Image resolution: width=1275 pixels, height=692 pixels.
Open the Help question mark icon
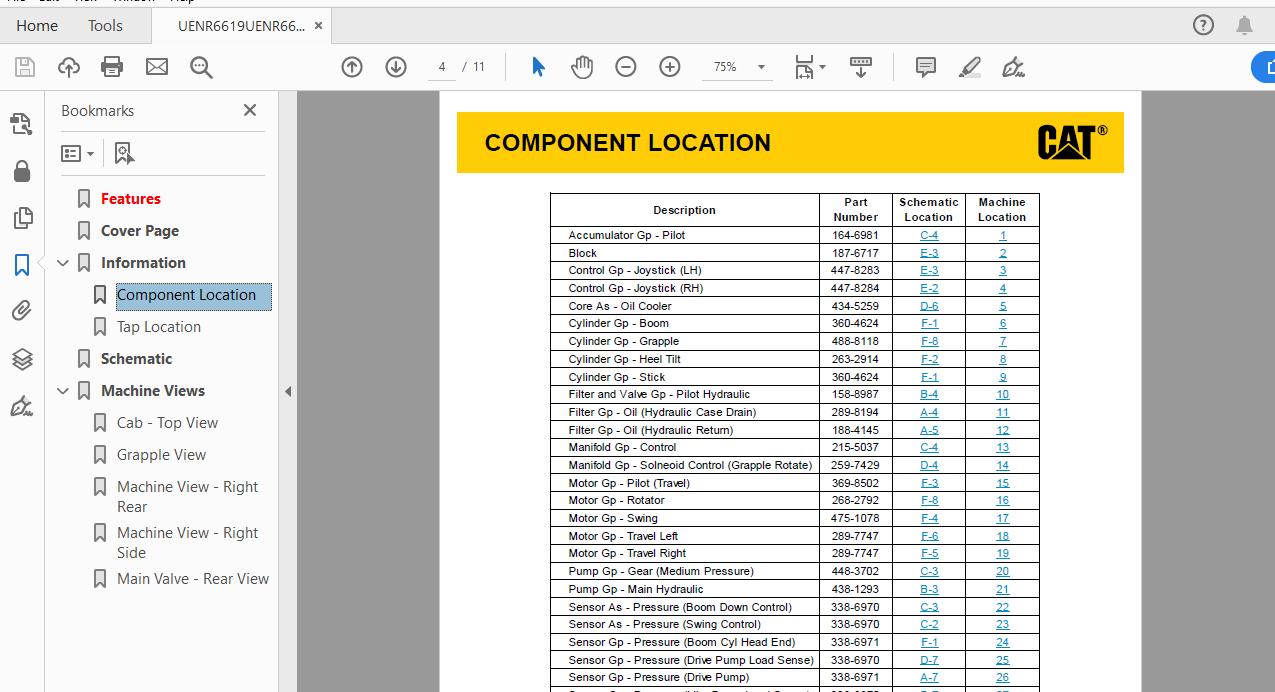tap(1204, 25)
